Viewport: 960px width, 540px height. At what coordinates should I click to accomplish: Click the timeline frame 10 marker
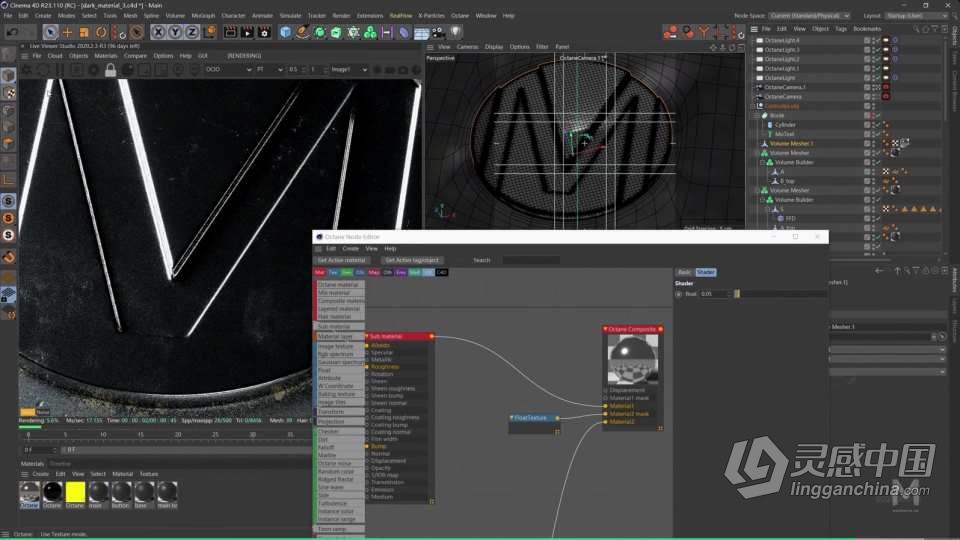click(x=103, y=435)
